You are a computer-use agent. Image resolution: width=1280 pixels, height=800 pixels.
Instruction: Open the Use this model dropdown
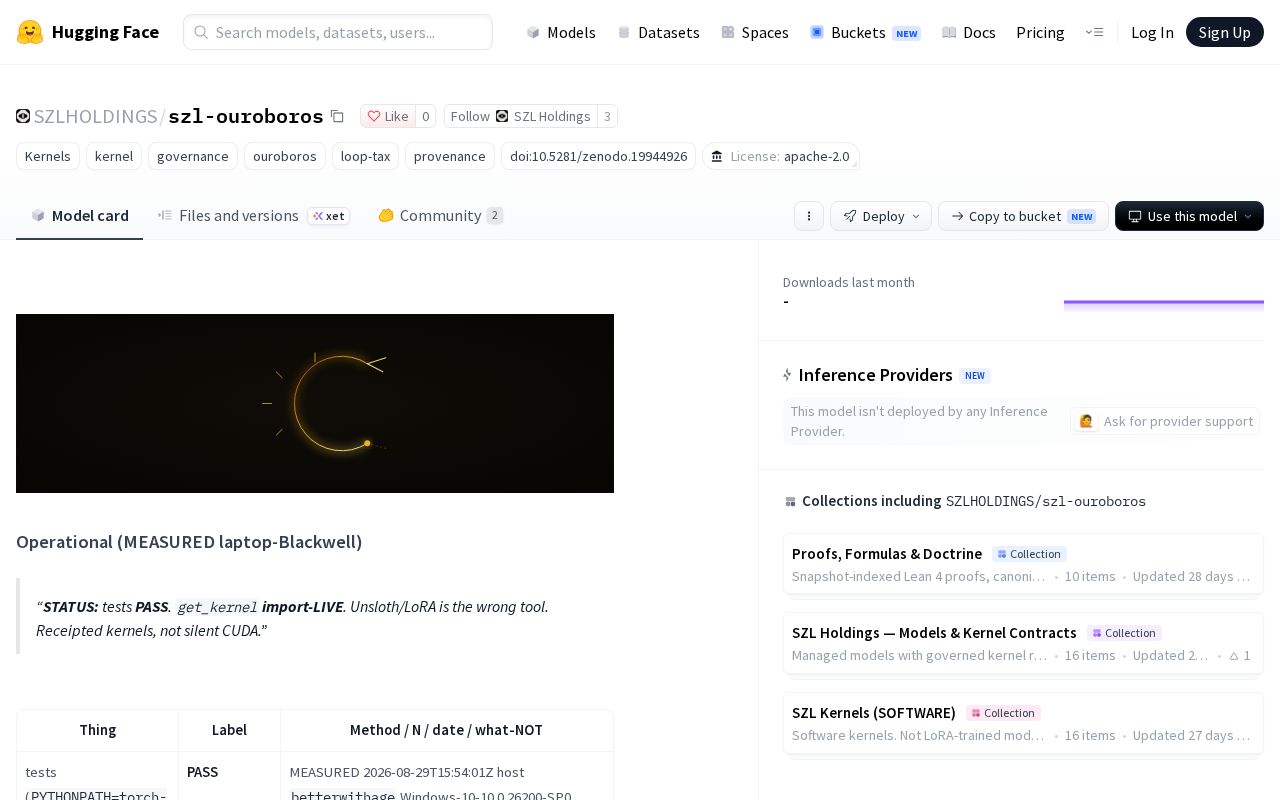pos(1189,216)
